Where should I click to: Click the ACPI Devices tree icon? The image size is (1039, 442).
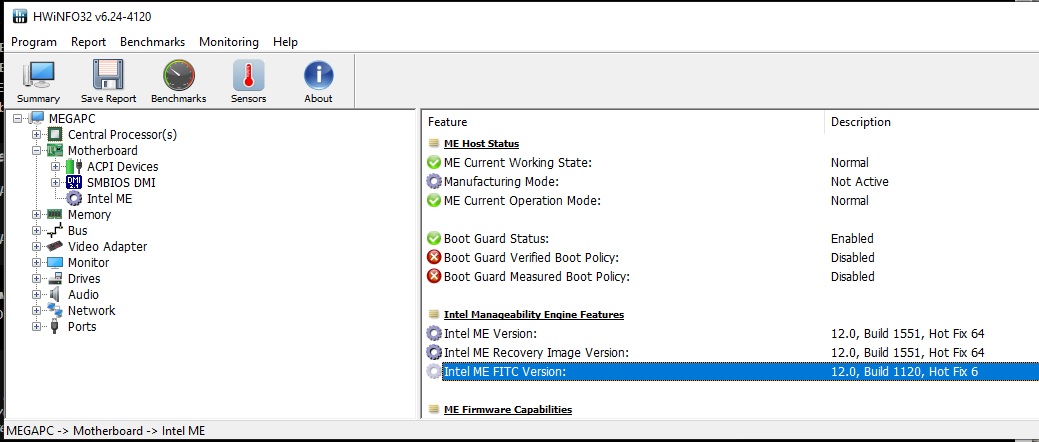(x=74, y=167)
